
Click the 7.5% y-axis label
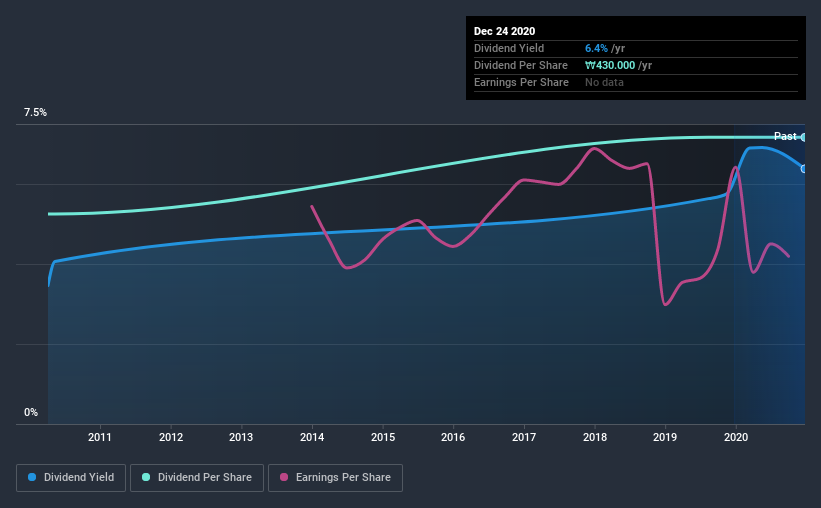tap(35, 113)
